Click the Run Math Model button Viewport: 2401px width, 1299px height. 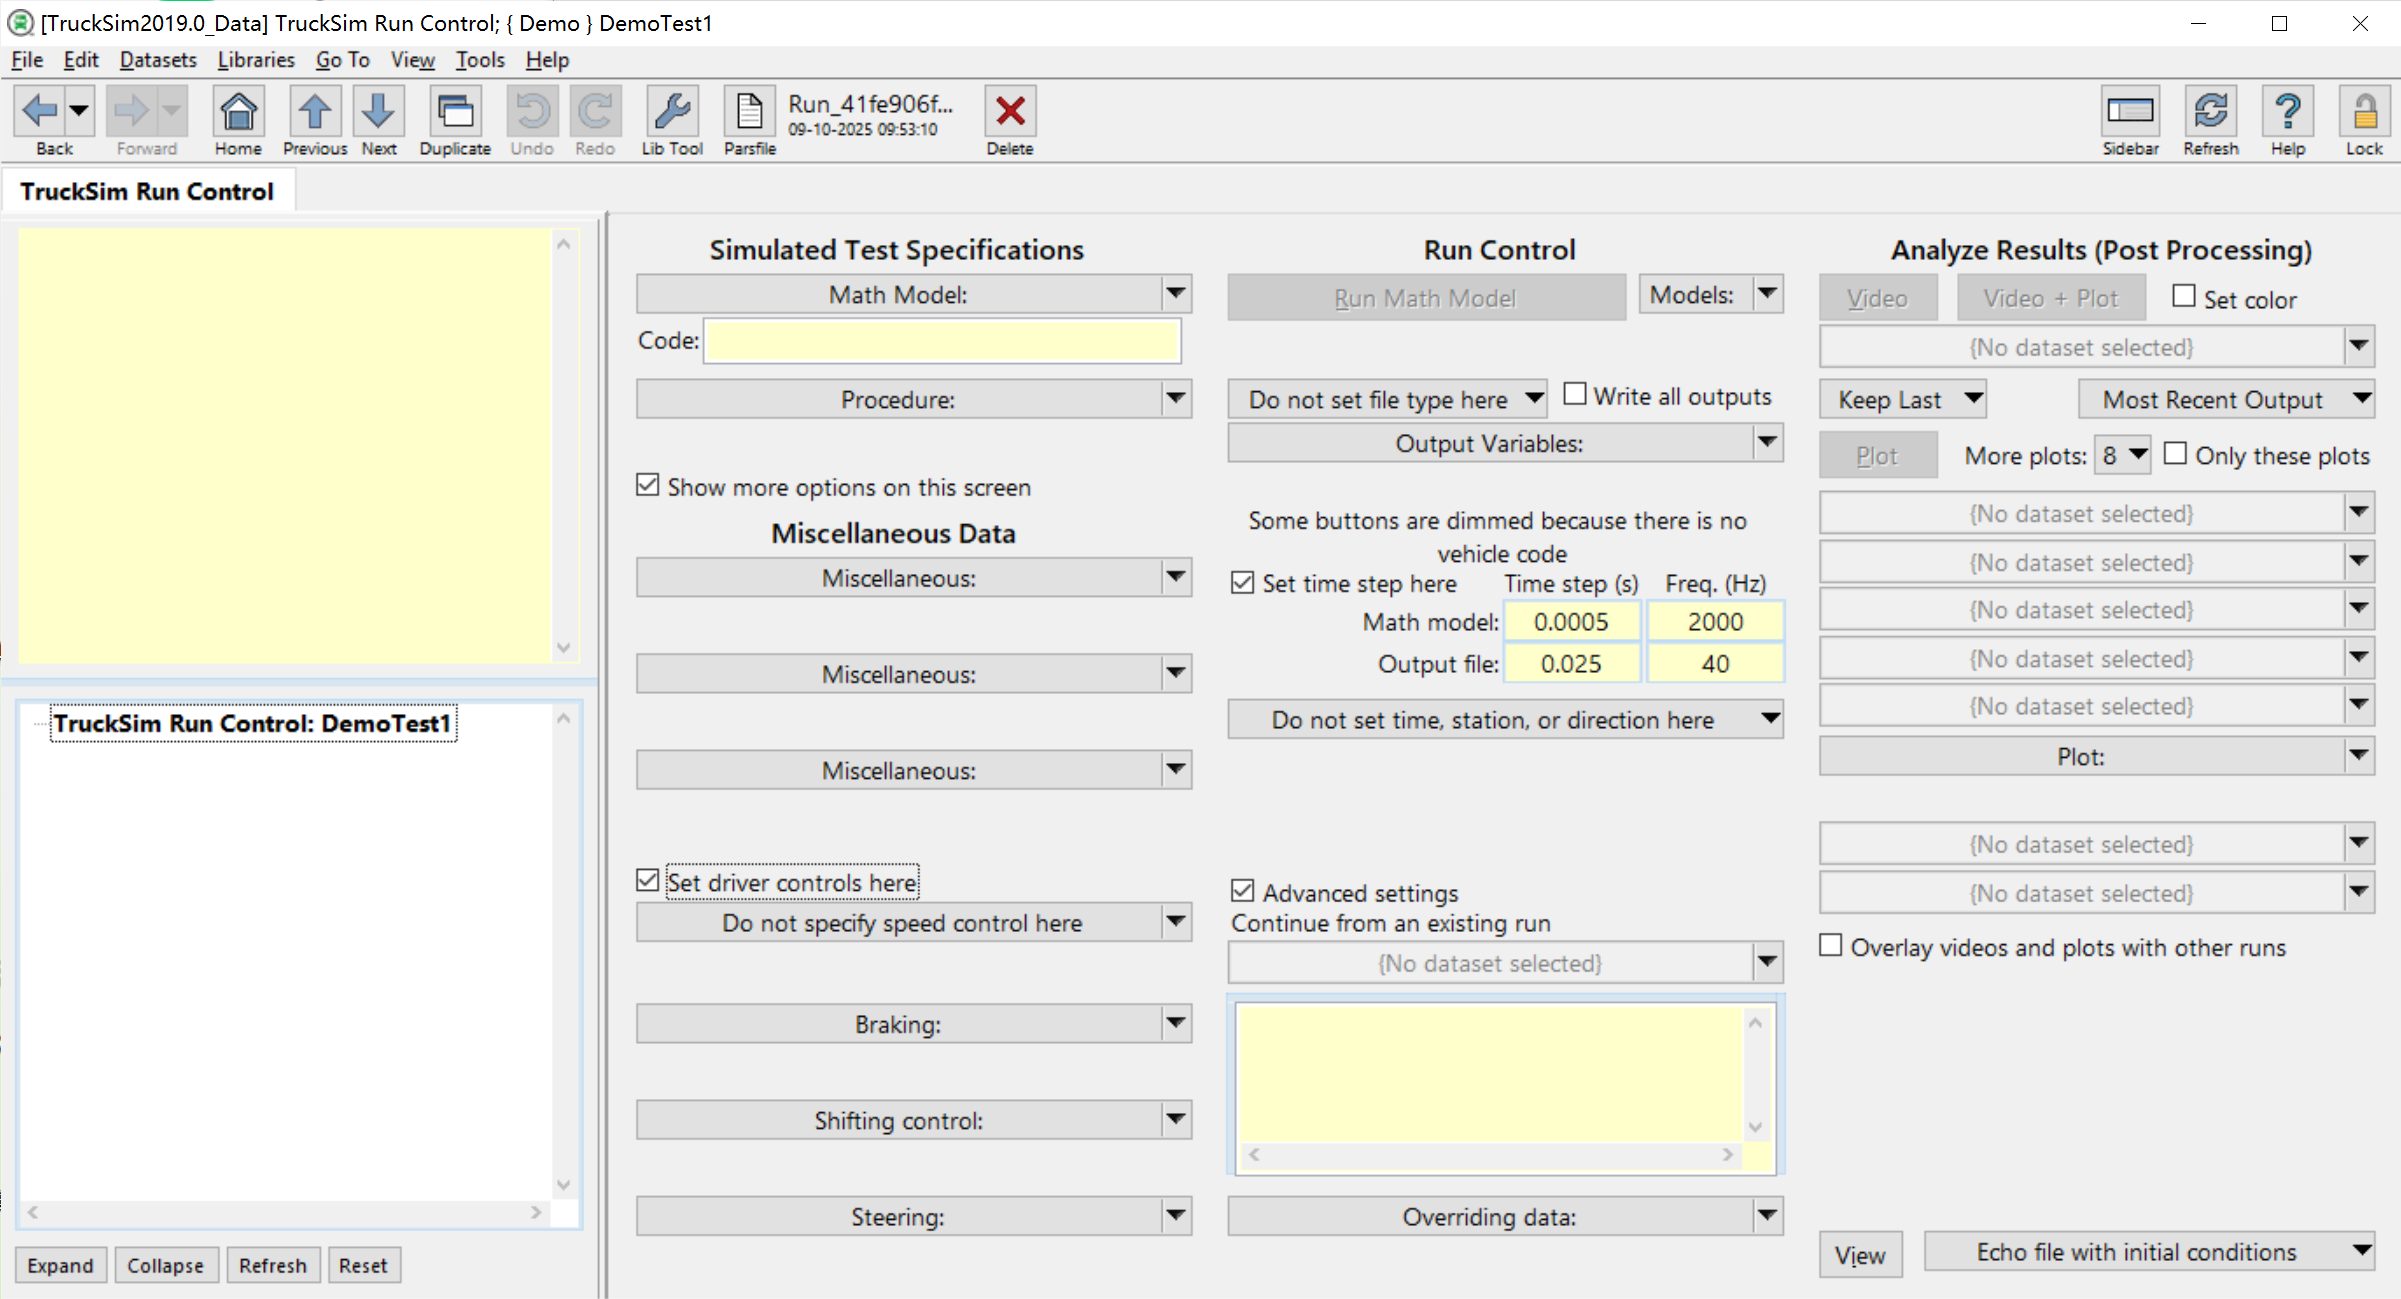(x=1426, y=297)
